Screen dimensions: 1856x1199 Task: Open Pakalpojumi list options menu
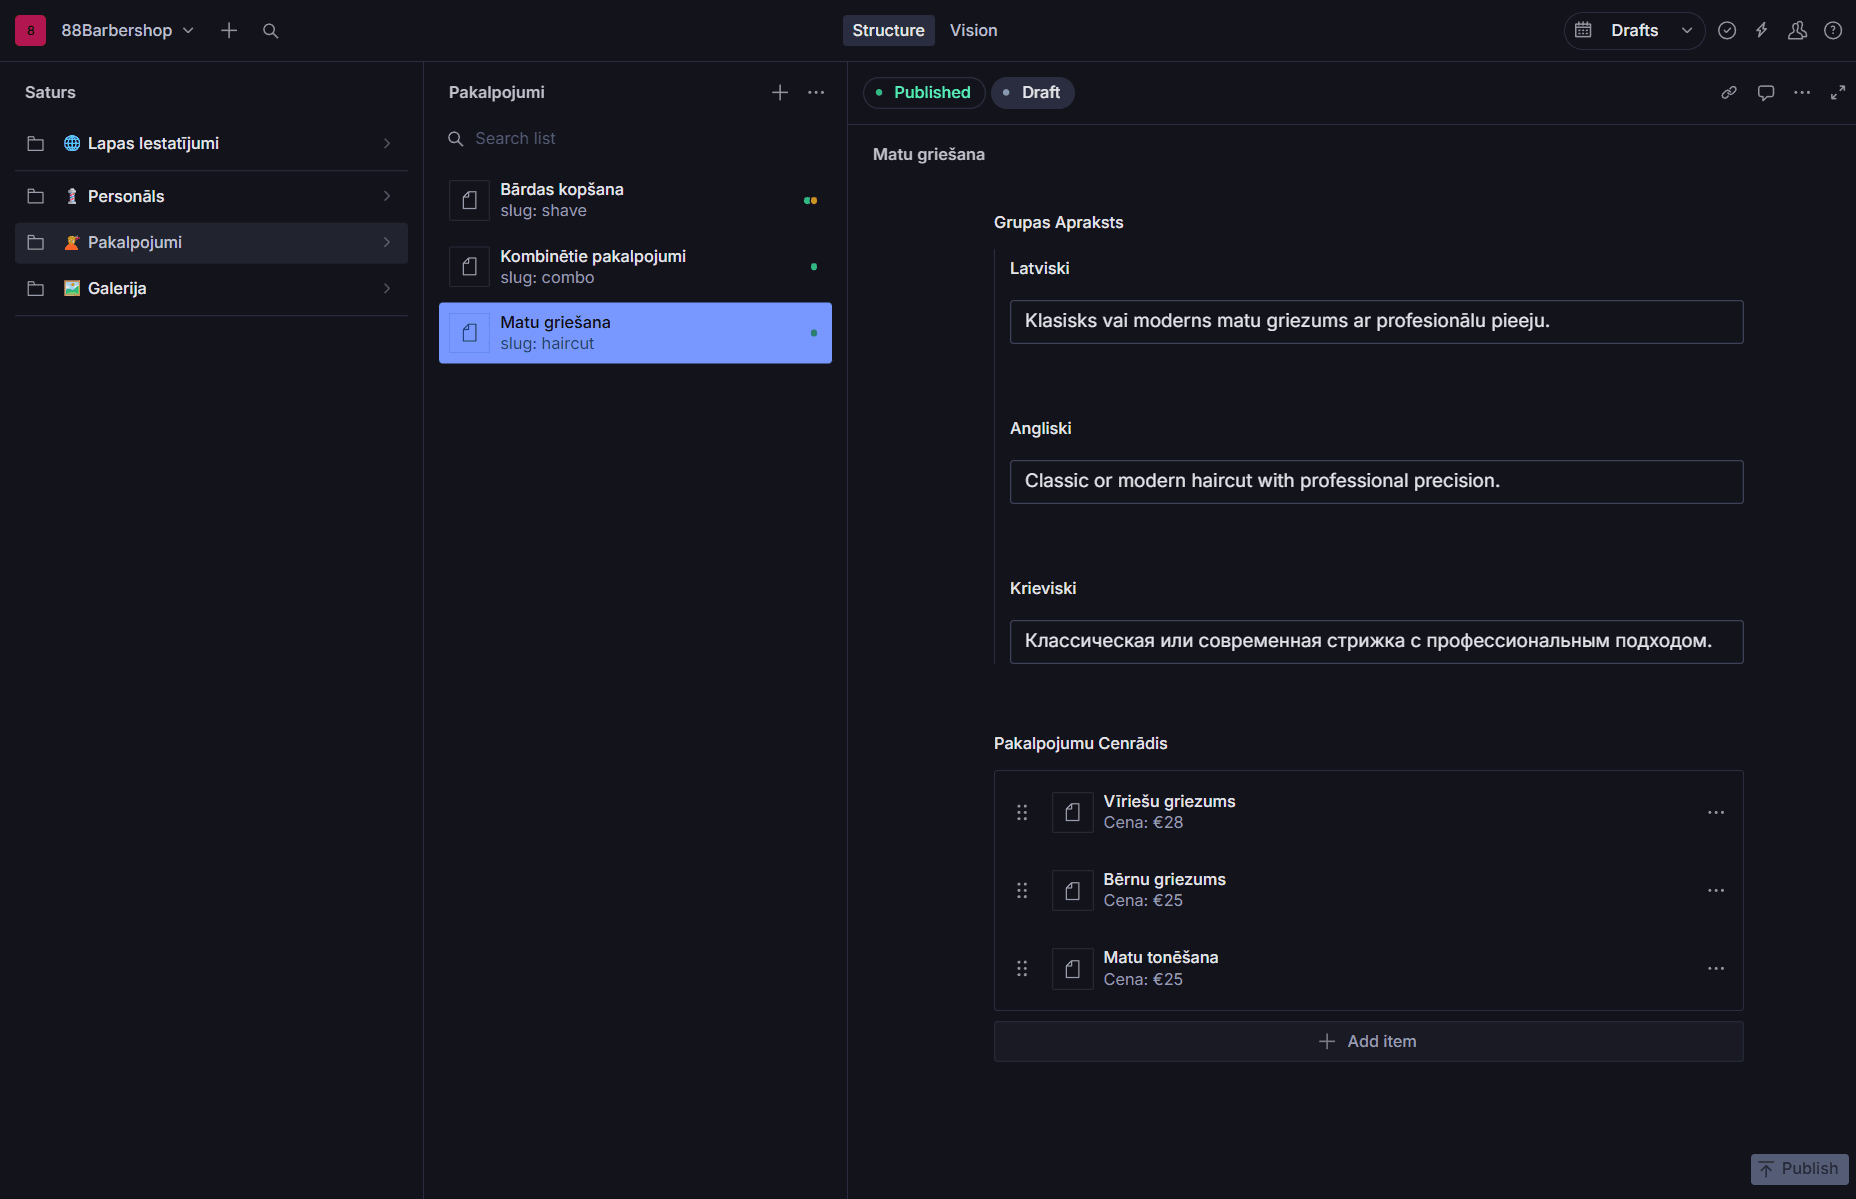[816, 92]
